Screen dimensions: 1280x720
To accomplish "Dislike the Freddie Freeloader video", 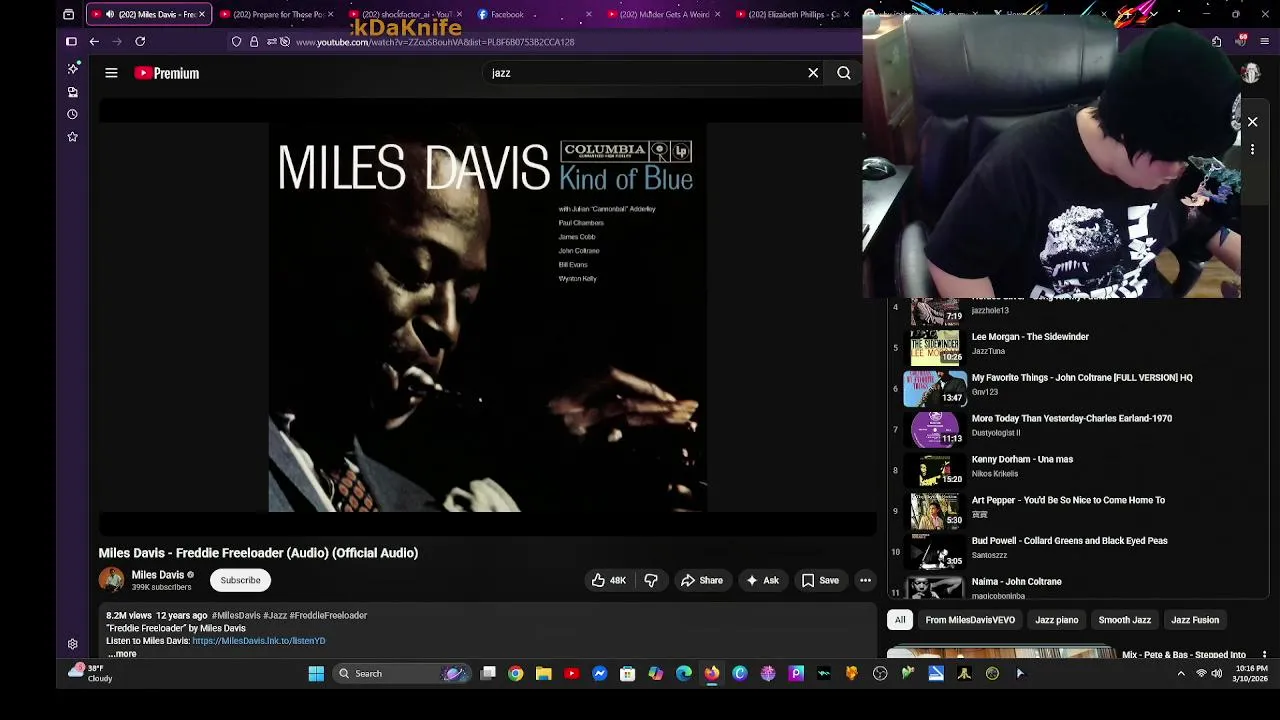I will [x=651, y=580].
